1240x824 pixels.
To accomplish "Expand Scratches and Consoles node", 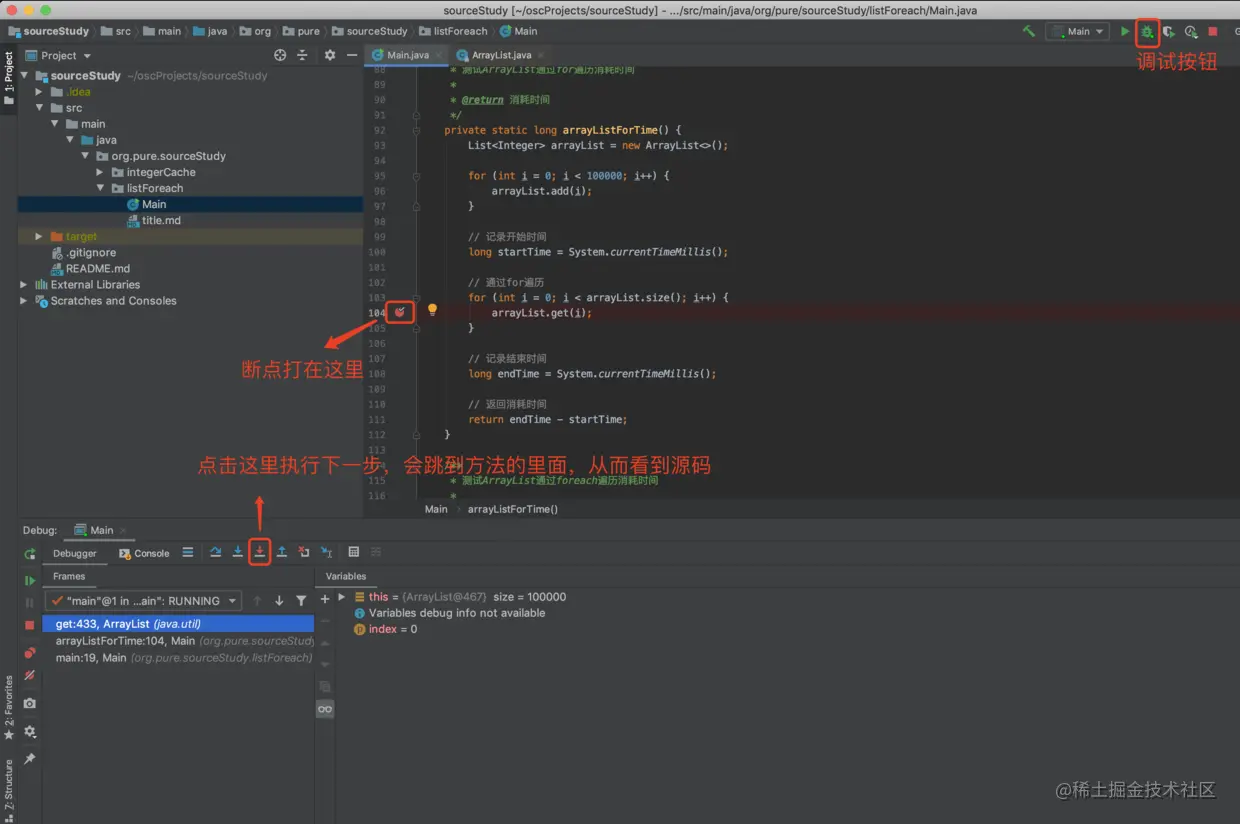I will (24, 300).
